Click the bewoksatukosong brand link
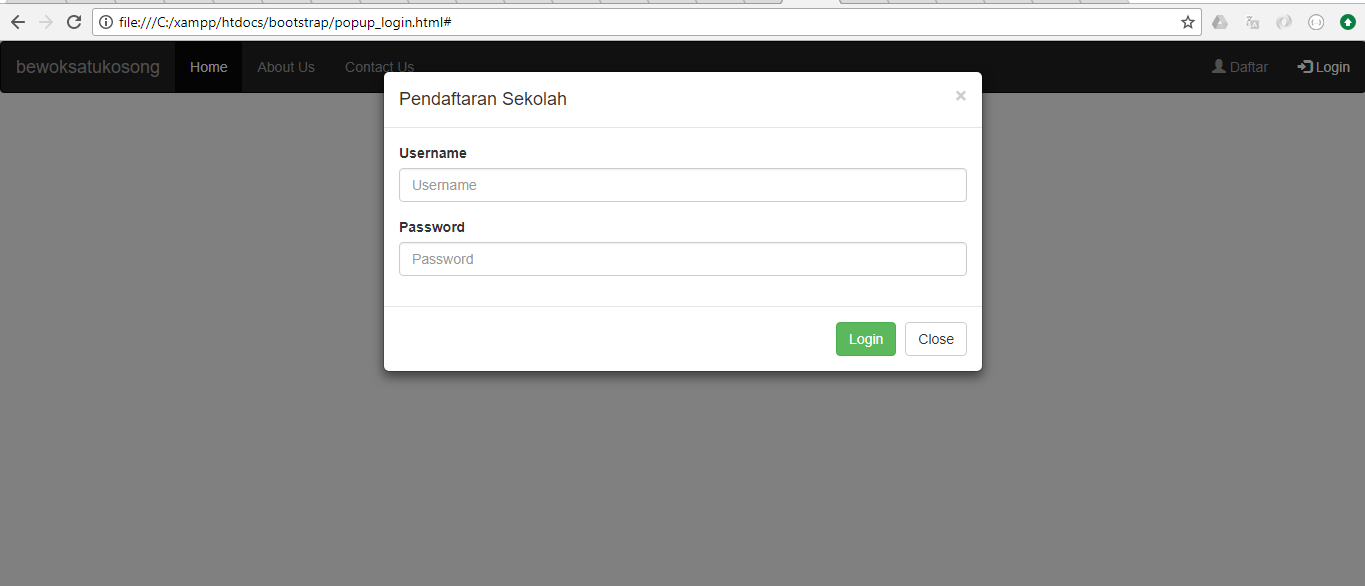The height and width of the screenshot is (586, 1365). (x=88, y=67)
